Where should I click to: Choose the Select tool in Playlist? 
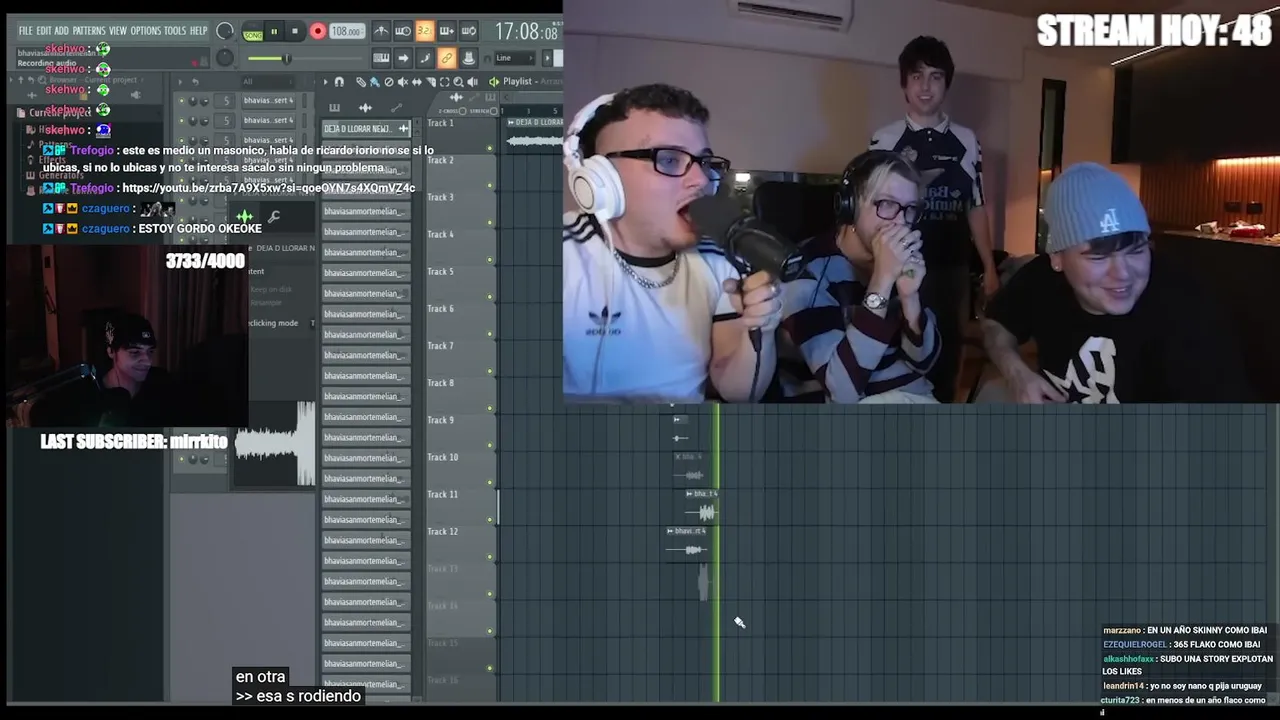point(444,81)
